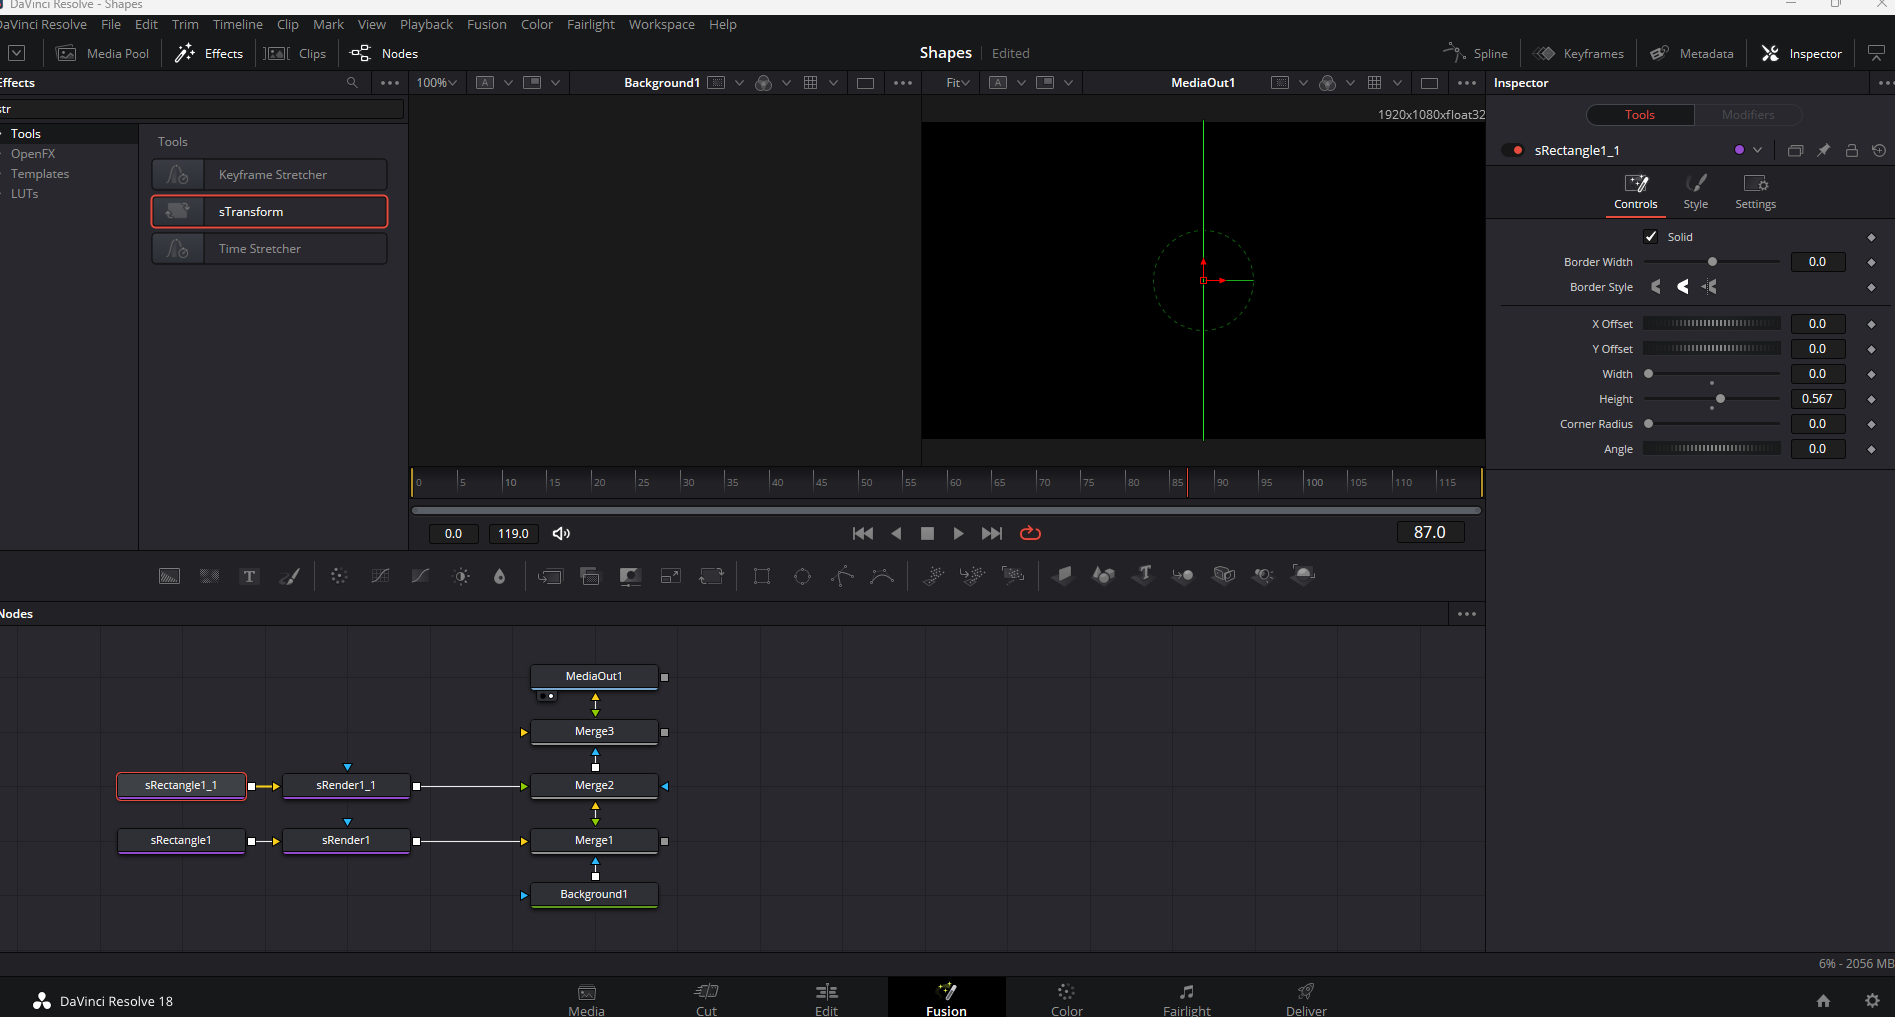Screen dimensions: 1895x1017
Task: Open the left viewer options menu
Action: tap(903, 83)
